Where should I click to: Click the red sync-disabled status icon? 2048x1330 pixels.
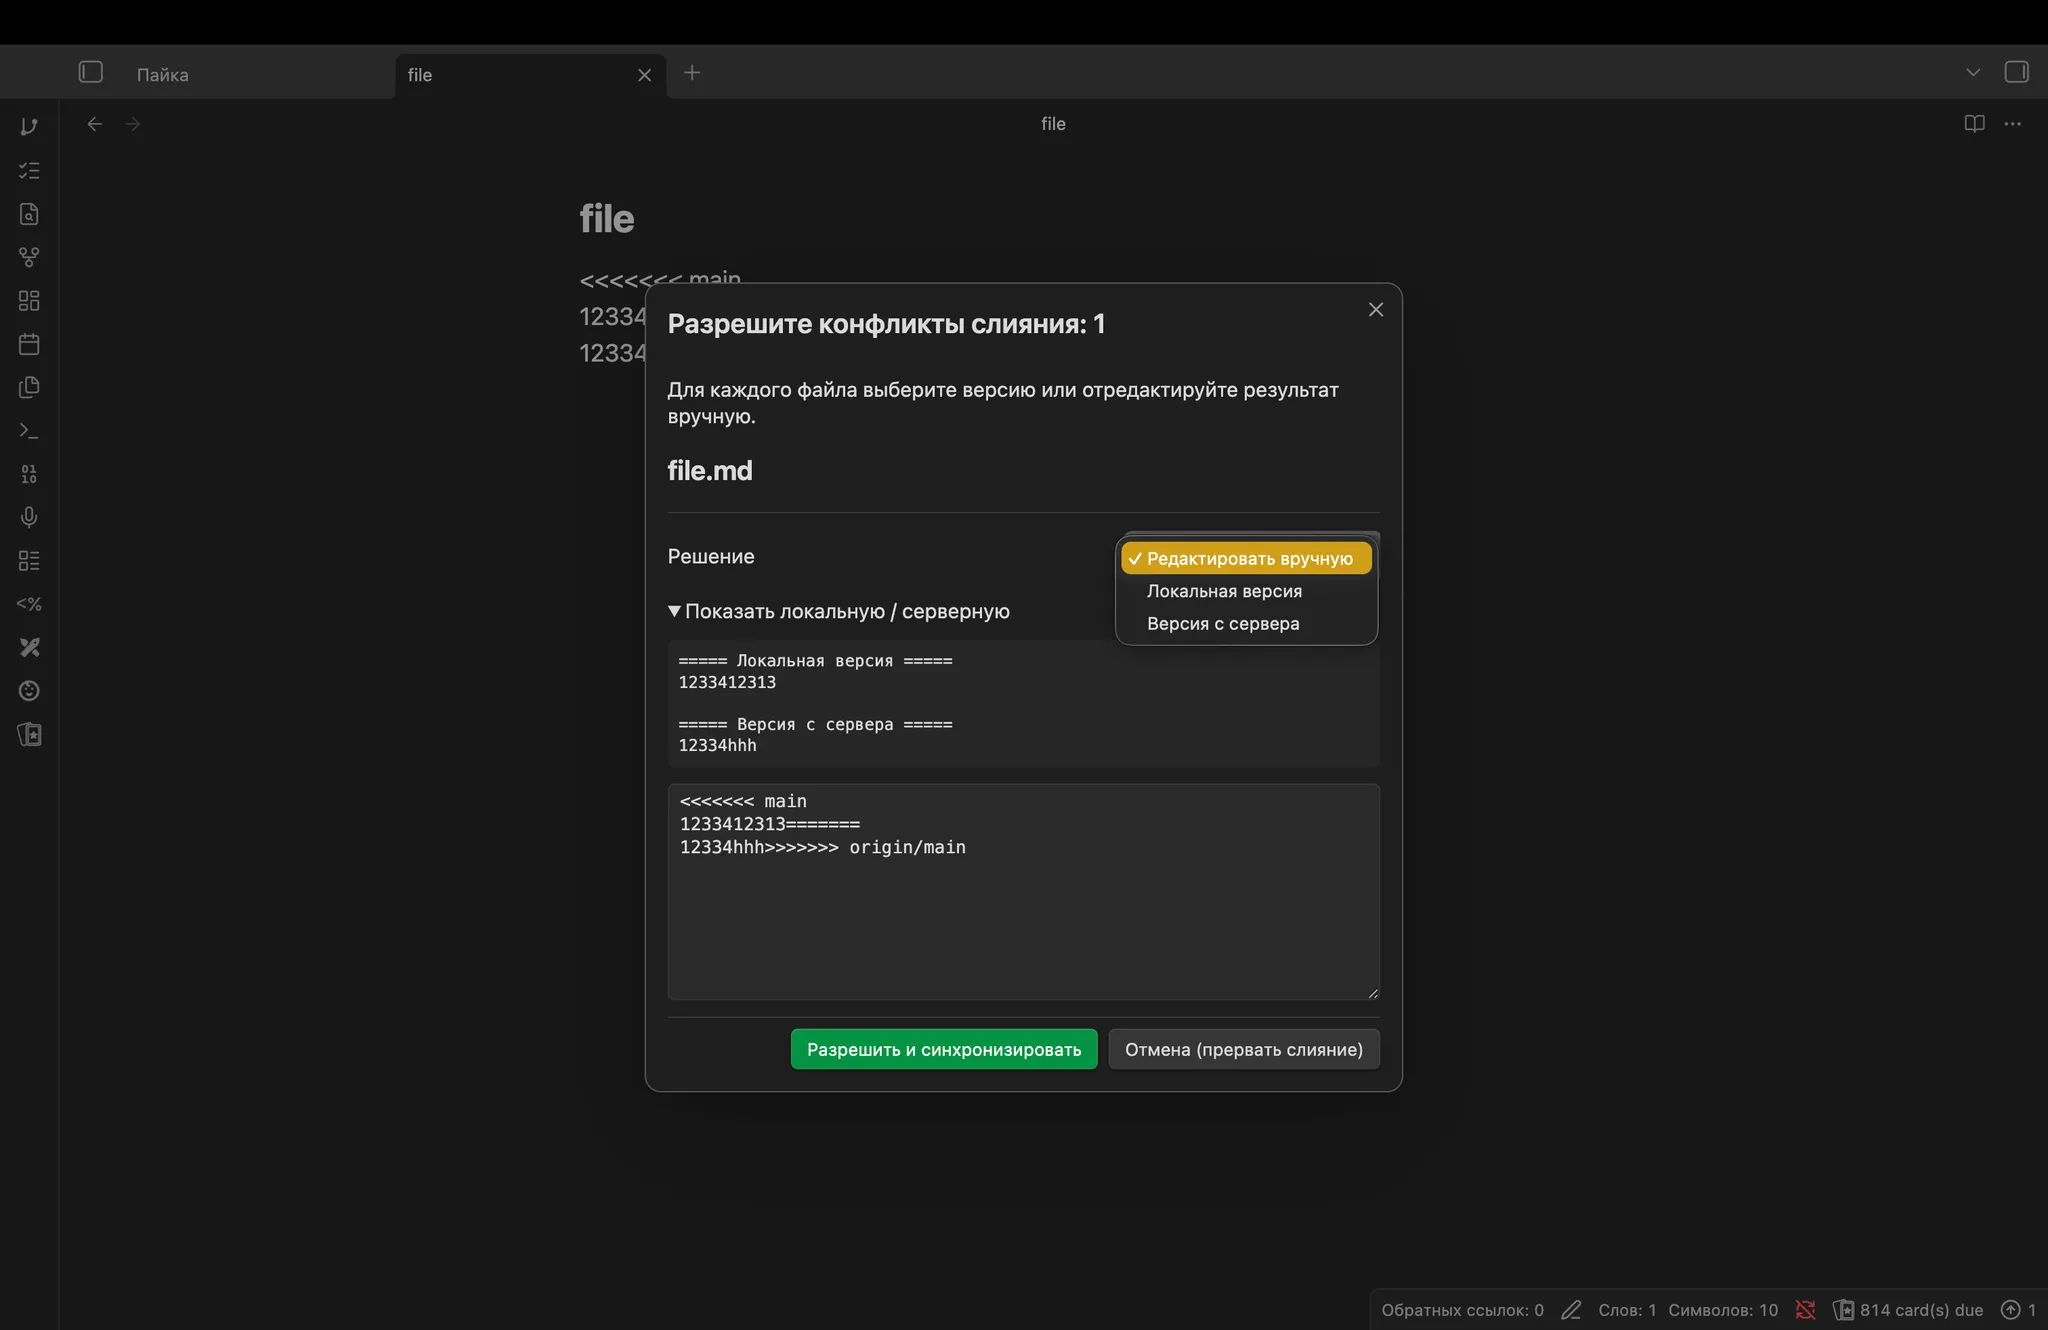coord(1805,1310)
